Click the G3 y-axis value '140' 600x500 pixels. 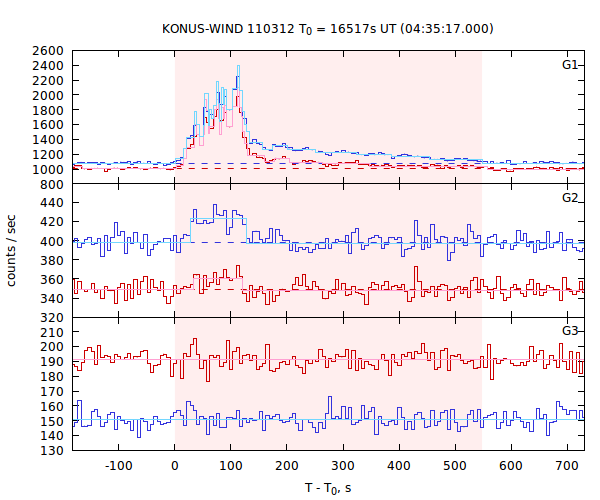point(52,435)
